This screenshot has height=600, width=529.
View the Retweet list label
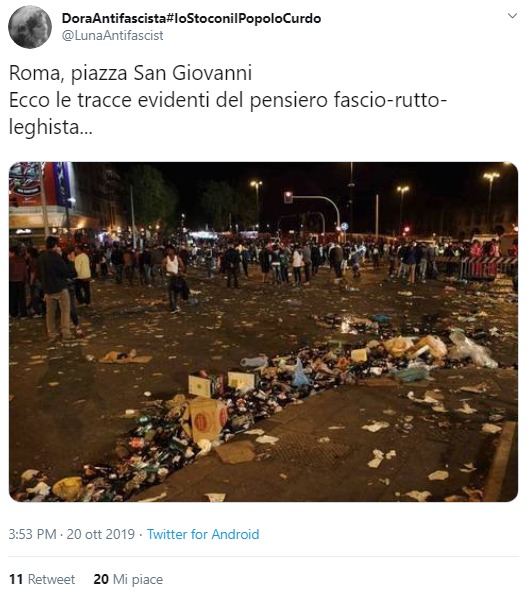(51, 579)
